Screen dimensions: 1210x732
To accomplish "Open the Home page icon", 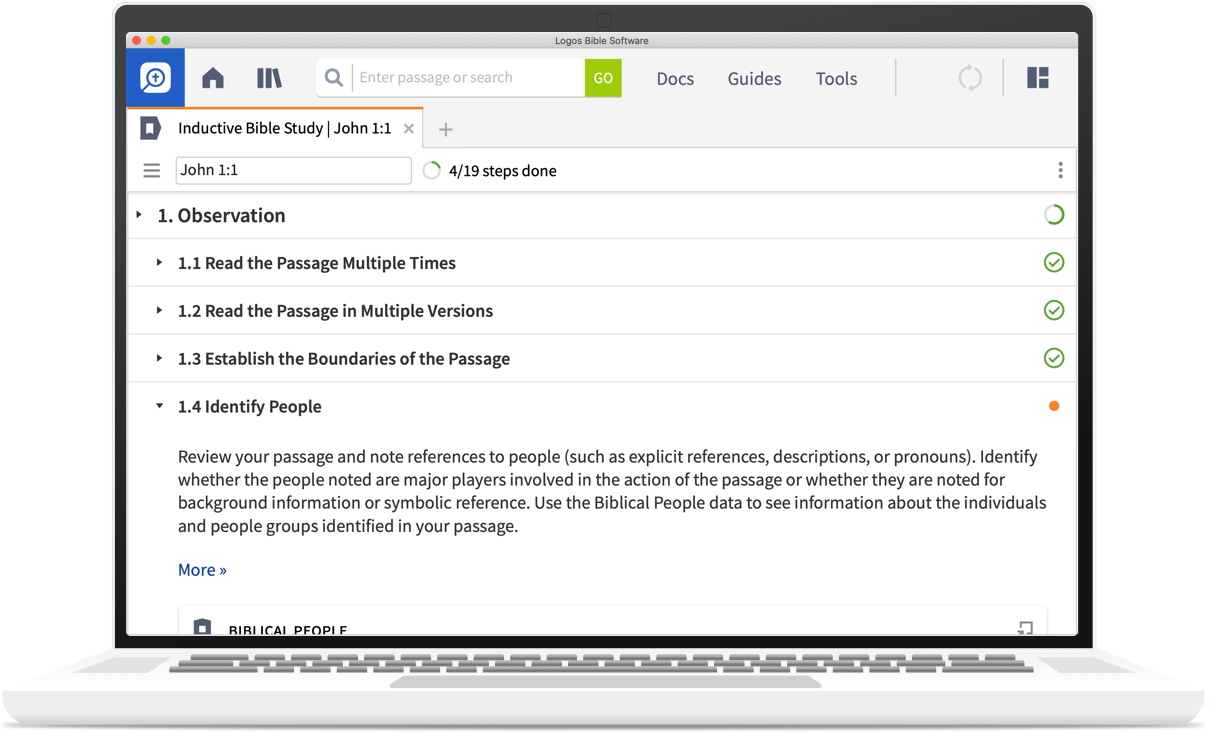I will [x=212, y=78].
